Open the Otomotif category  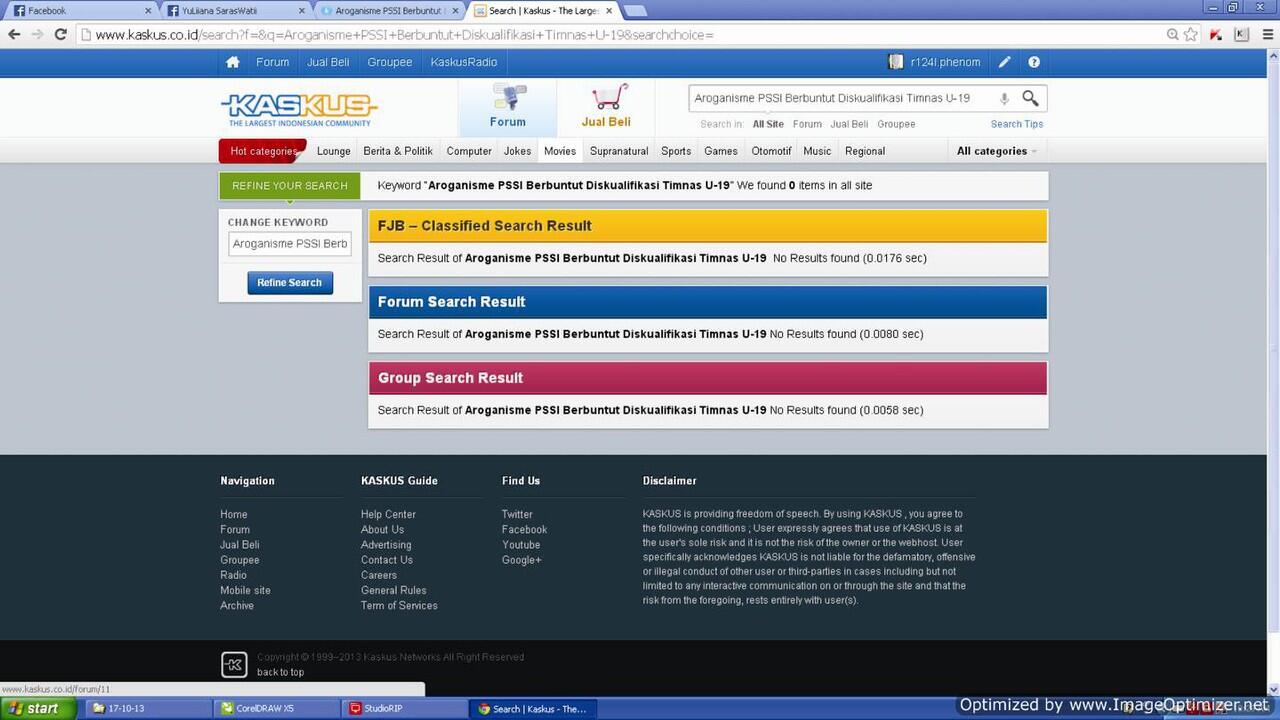tap(771, 151)
